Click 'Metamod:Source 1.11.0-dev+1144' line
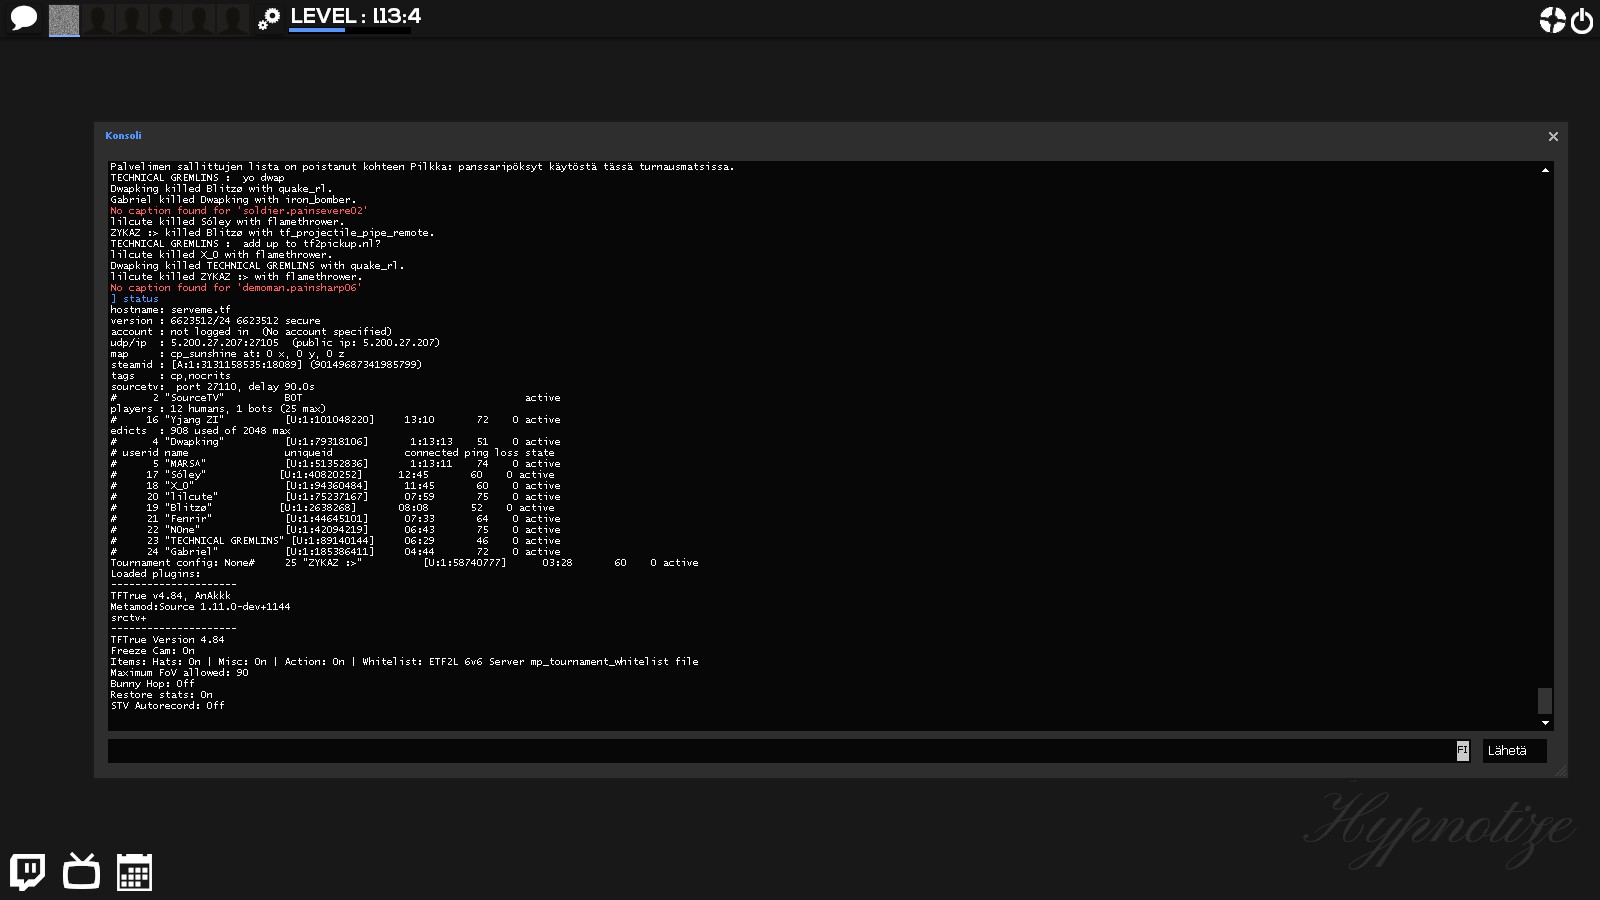This screenshot has width=1600, height=900. (x=200, y=607)
